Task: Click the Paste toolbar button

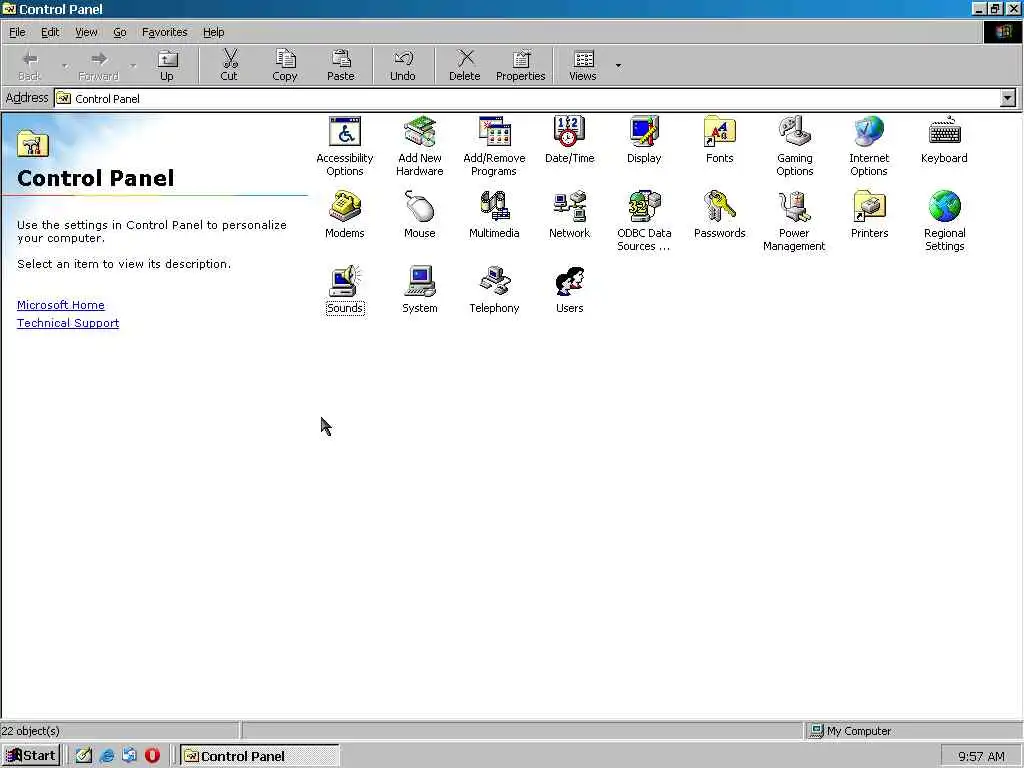Action: (x=341, y=65)
